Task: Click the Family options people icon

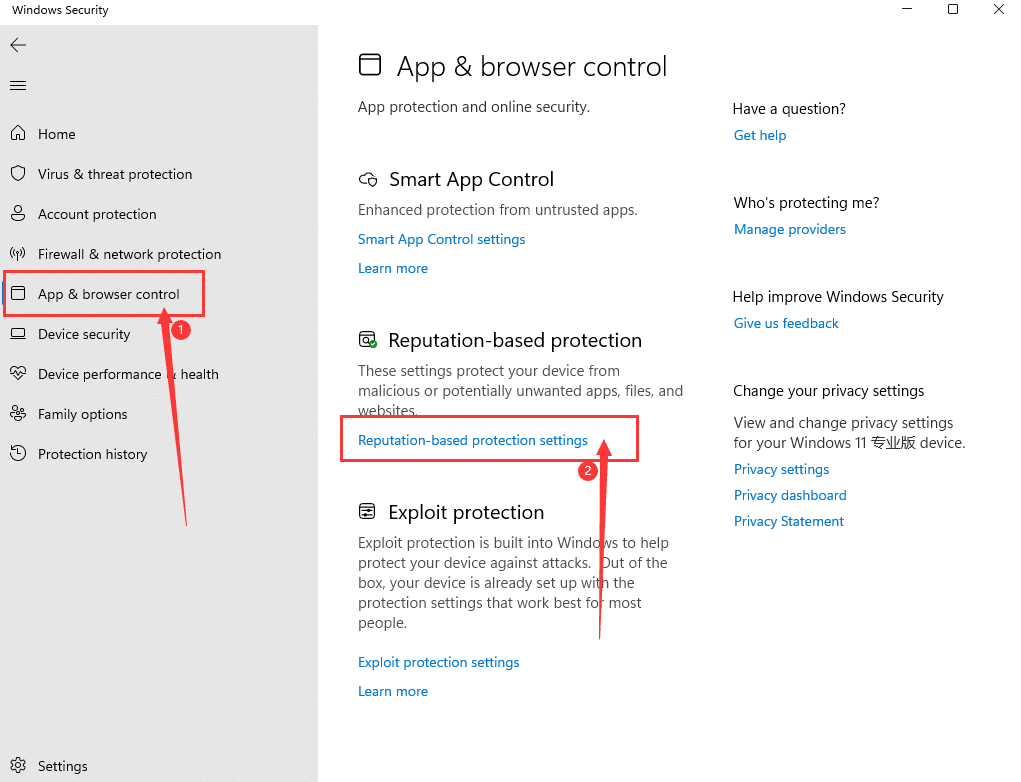Action: tap(18, 413)
